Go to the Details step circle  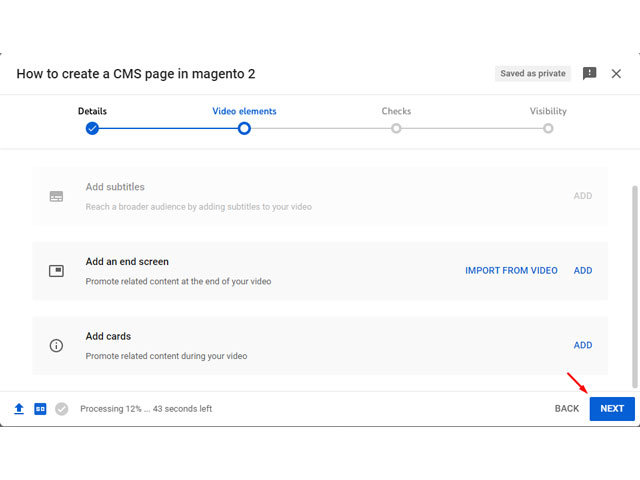[92, 129]
